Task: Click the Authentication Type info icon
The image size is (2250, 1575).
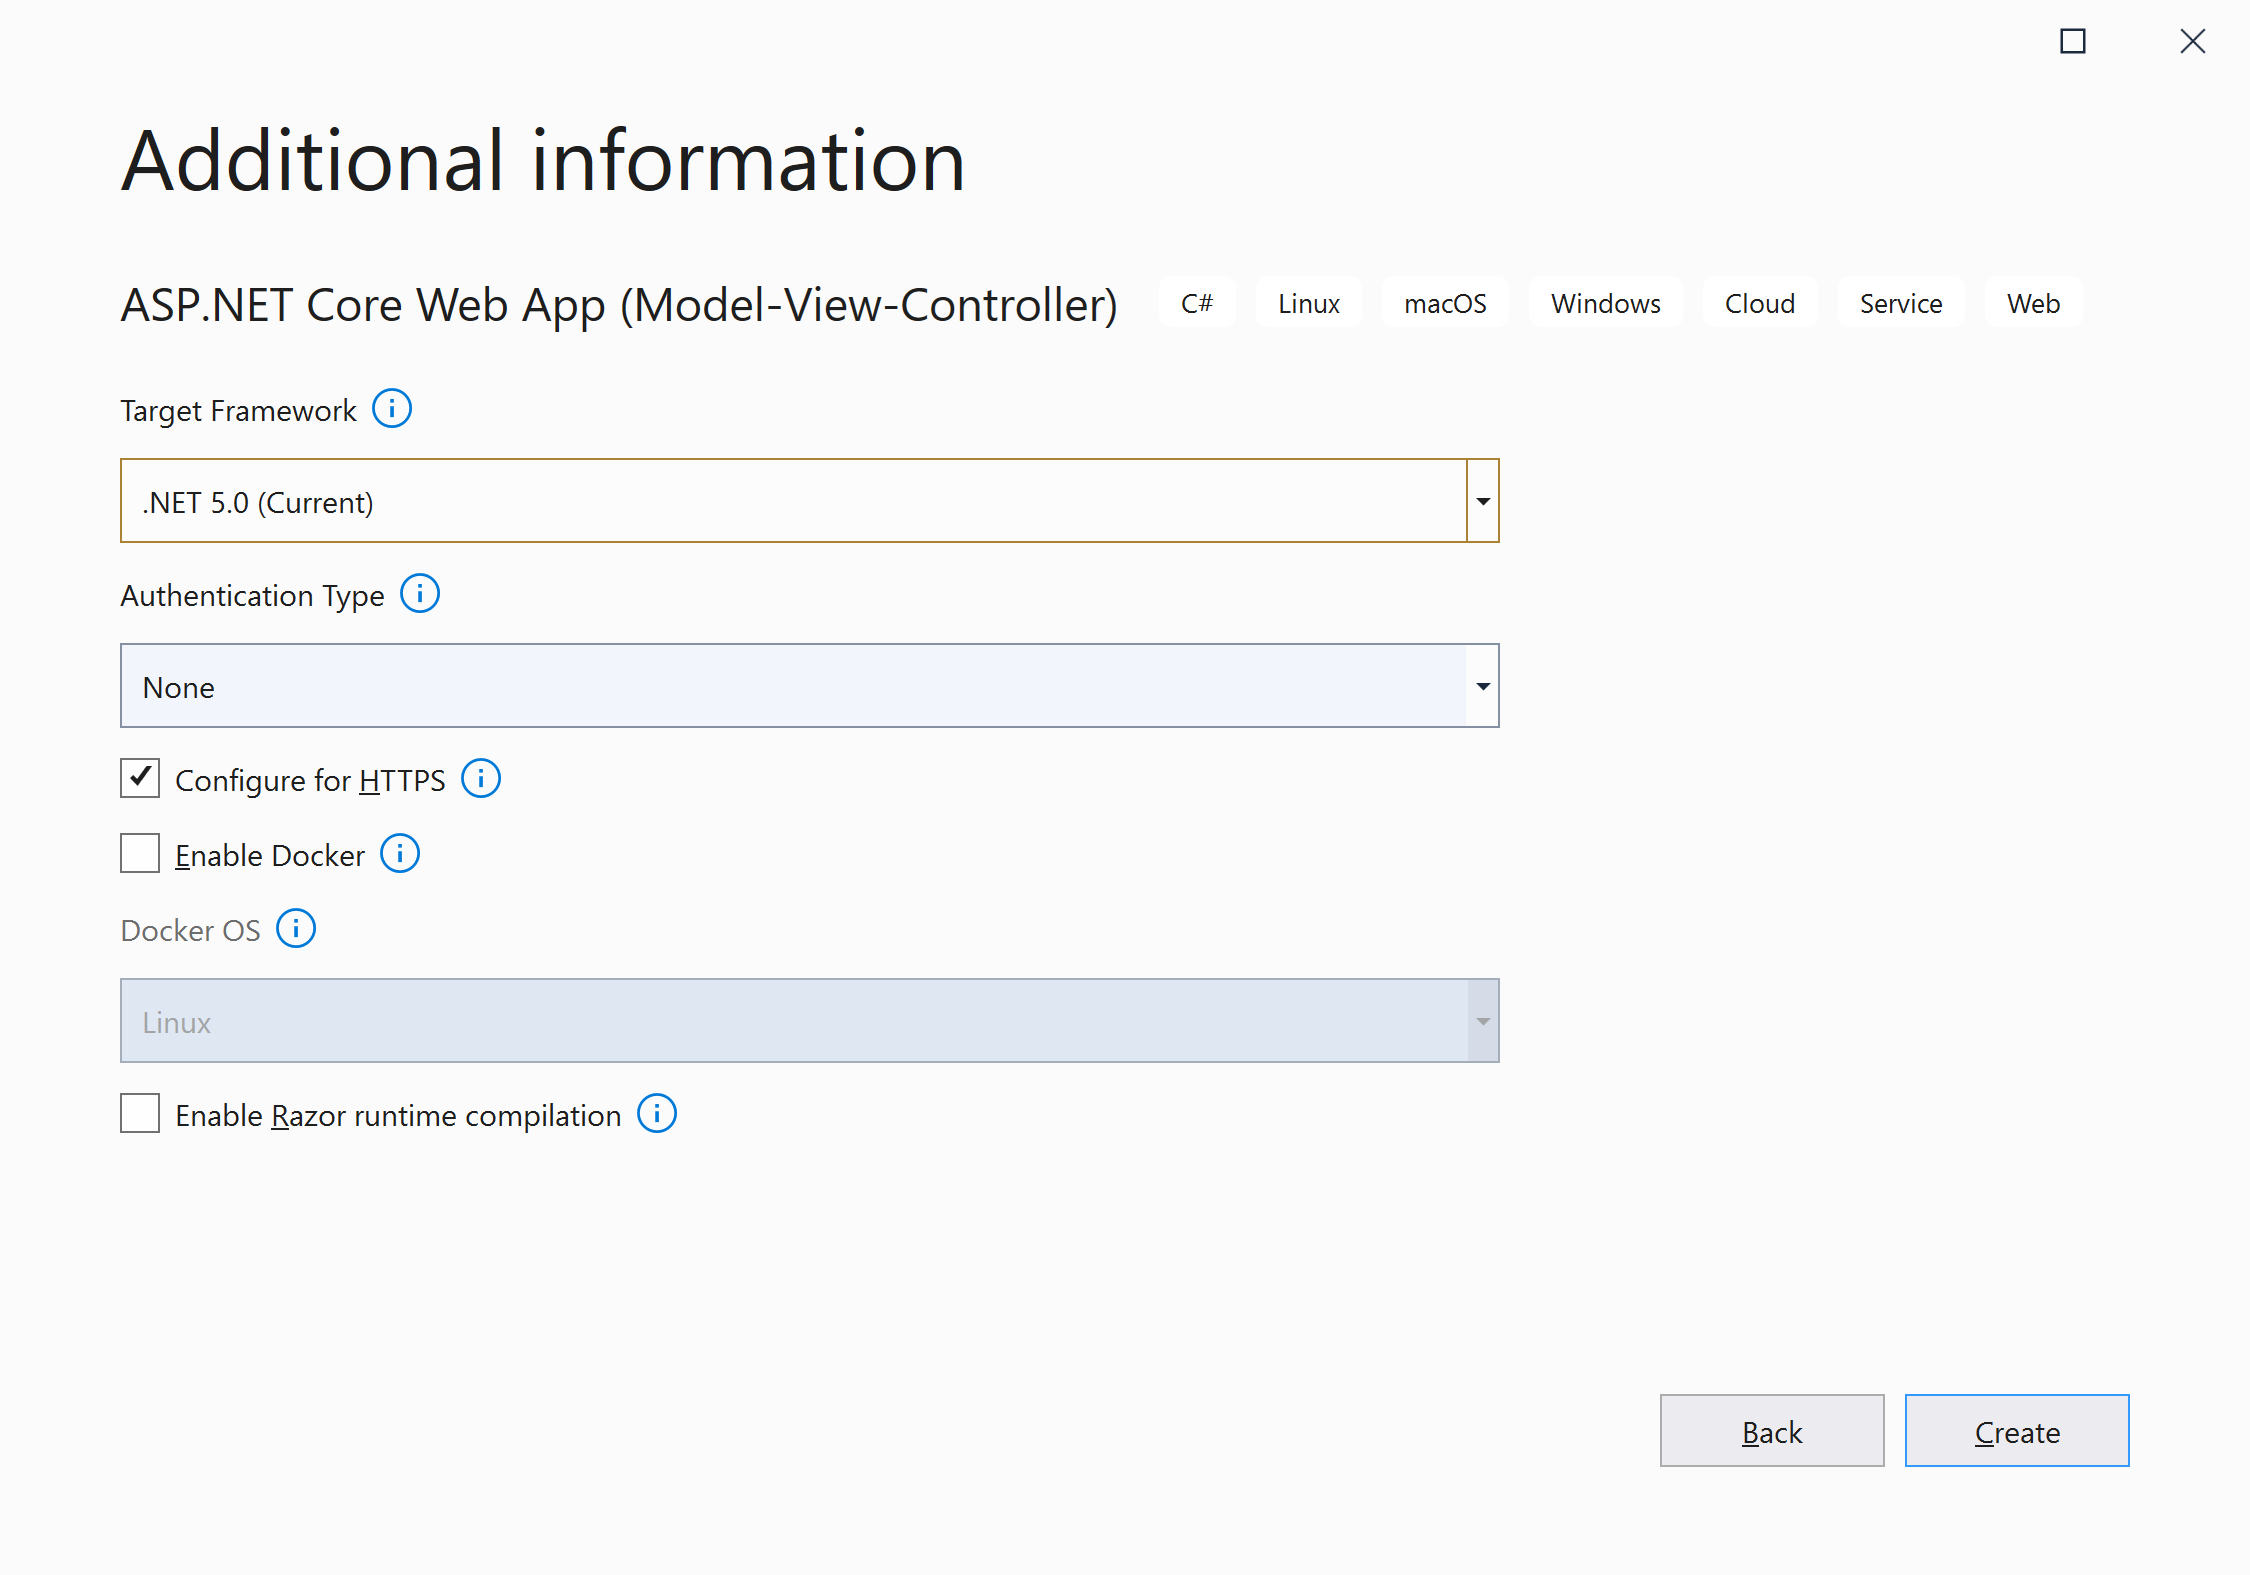Action: [420, 594]
